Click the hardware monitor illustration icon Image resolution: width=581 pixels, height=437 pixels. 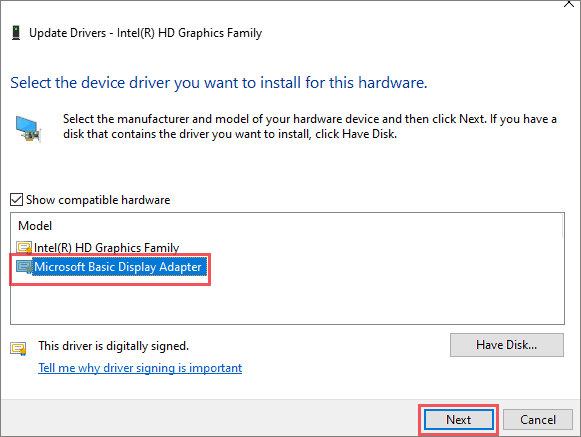pos(28,129)
